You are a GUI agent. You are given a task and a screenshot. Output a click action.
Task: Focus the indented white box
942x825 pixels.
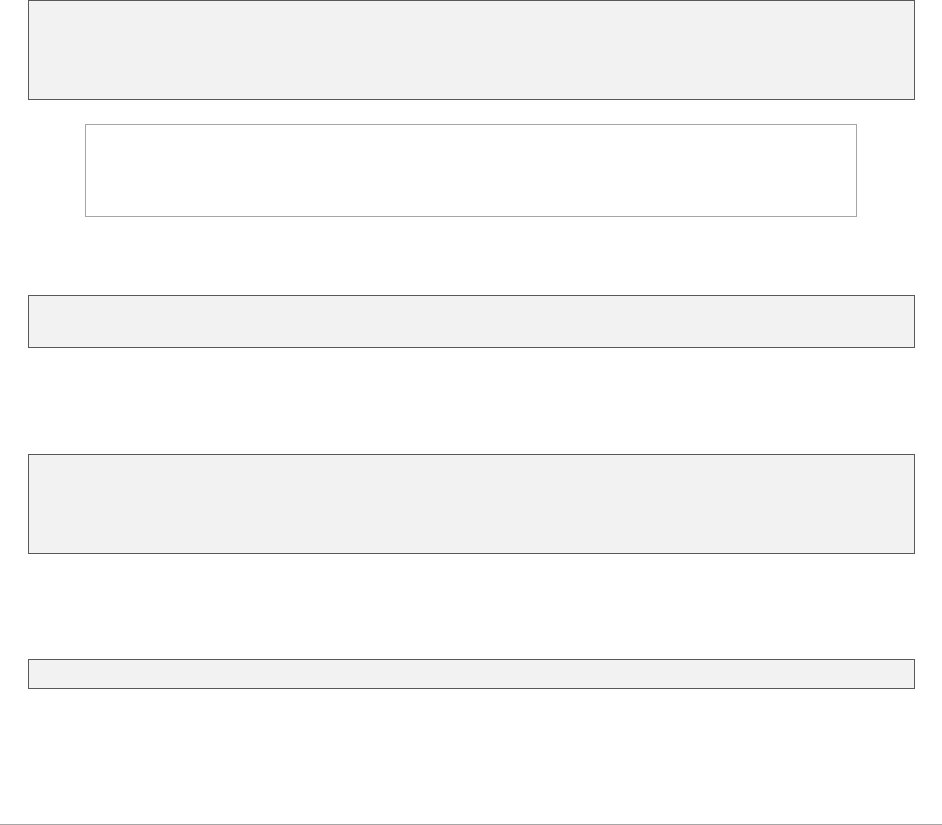471,170
